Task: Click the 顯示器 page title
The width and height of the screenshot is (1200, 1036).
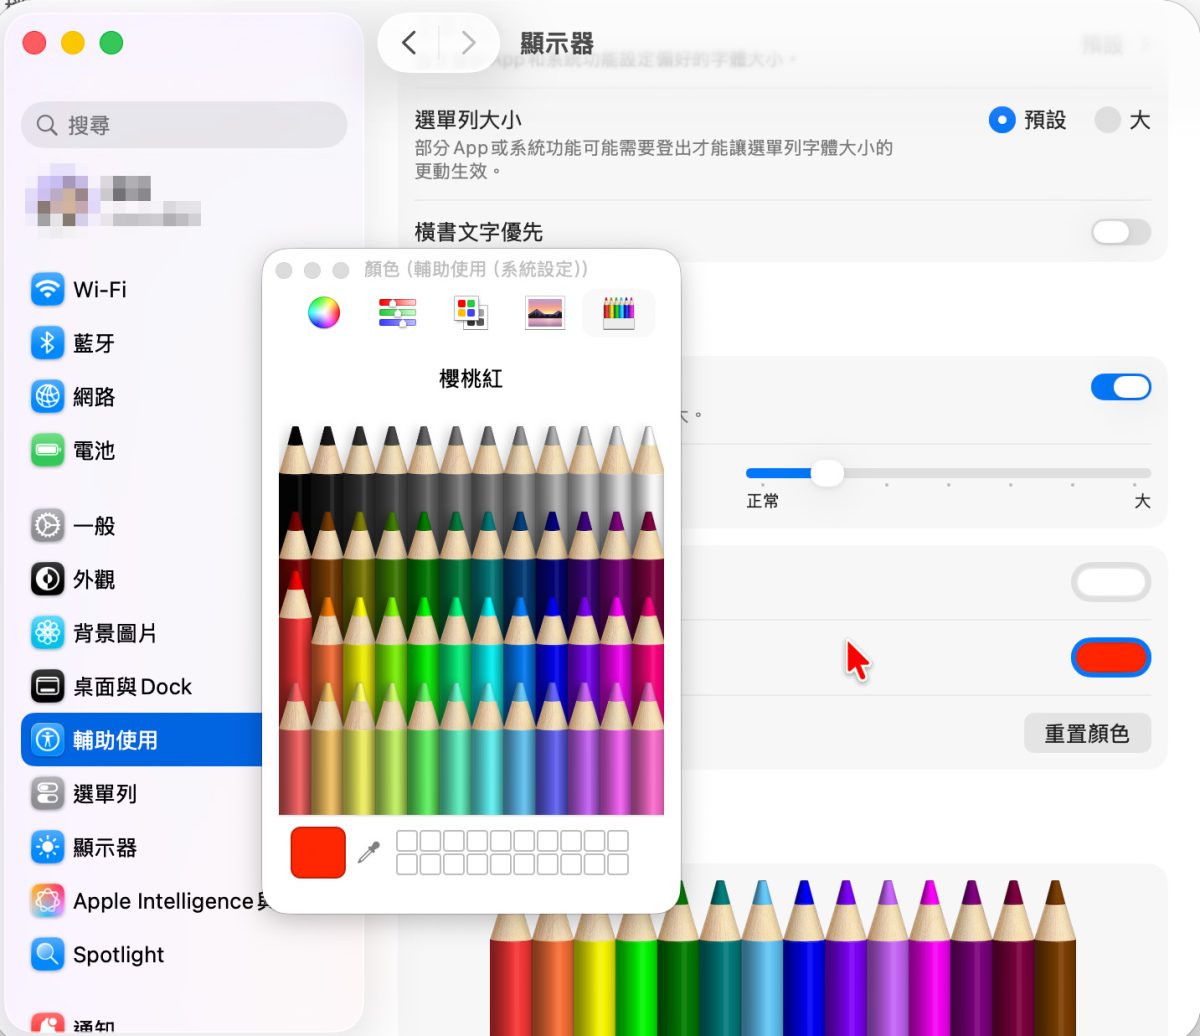Action: pos(557,43)
